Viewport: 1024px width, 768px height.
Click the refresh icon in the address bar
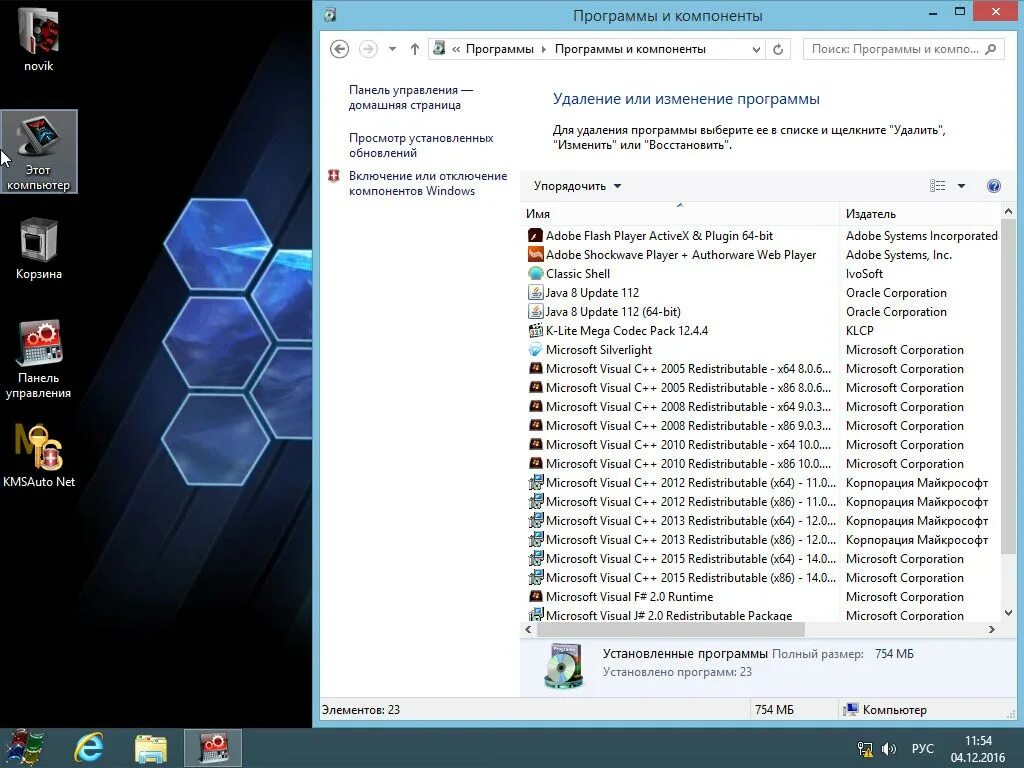click(779, 48)
